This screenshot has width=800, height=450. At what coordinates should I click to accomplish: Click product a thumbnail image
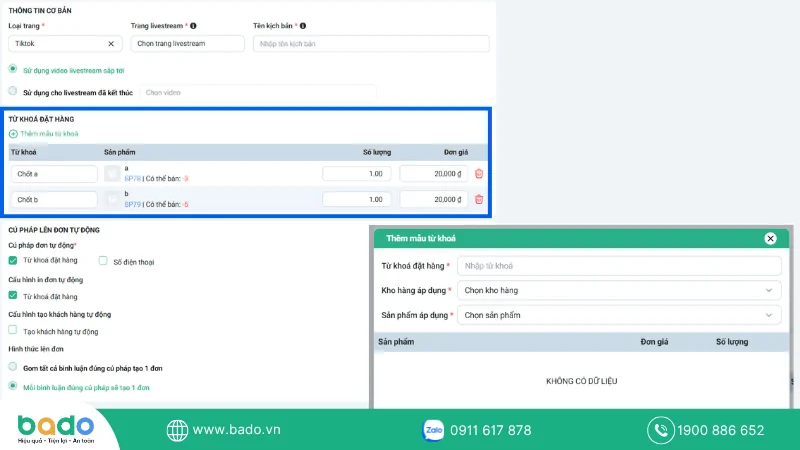pyautogui.click(x=112, y=173)
